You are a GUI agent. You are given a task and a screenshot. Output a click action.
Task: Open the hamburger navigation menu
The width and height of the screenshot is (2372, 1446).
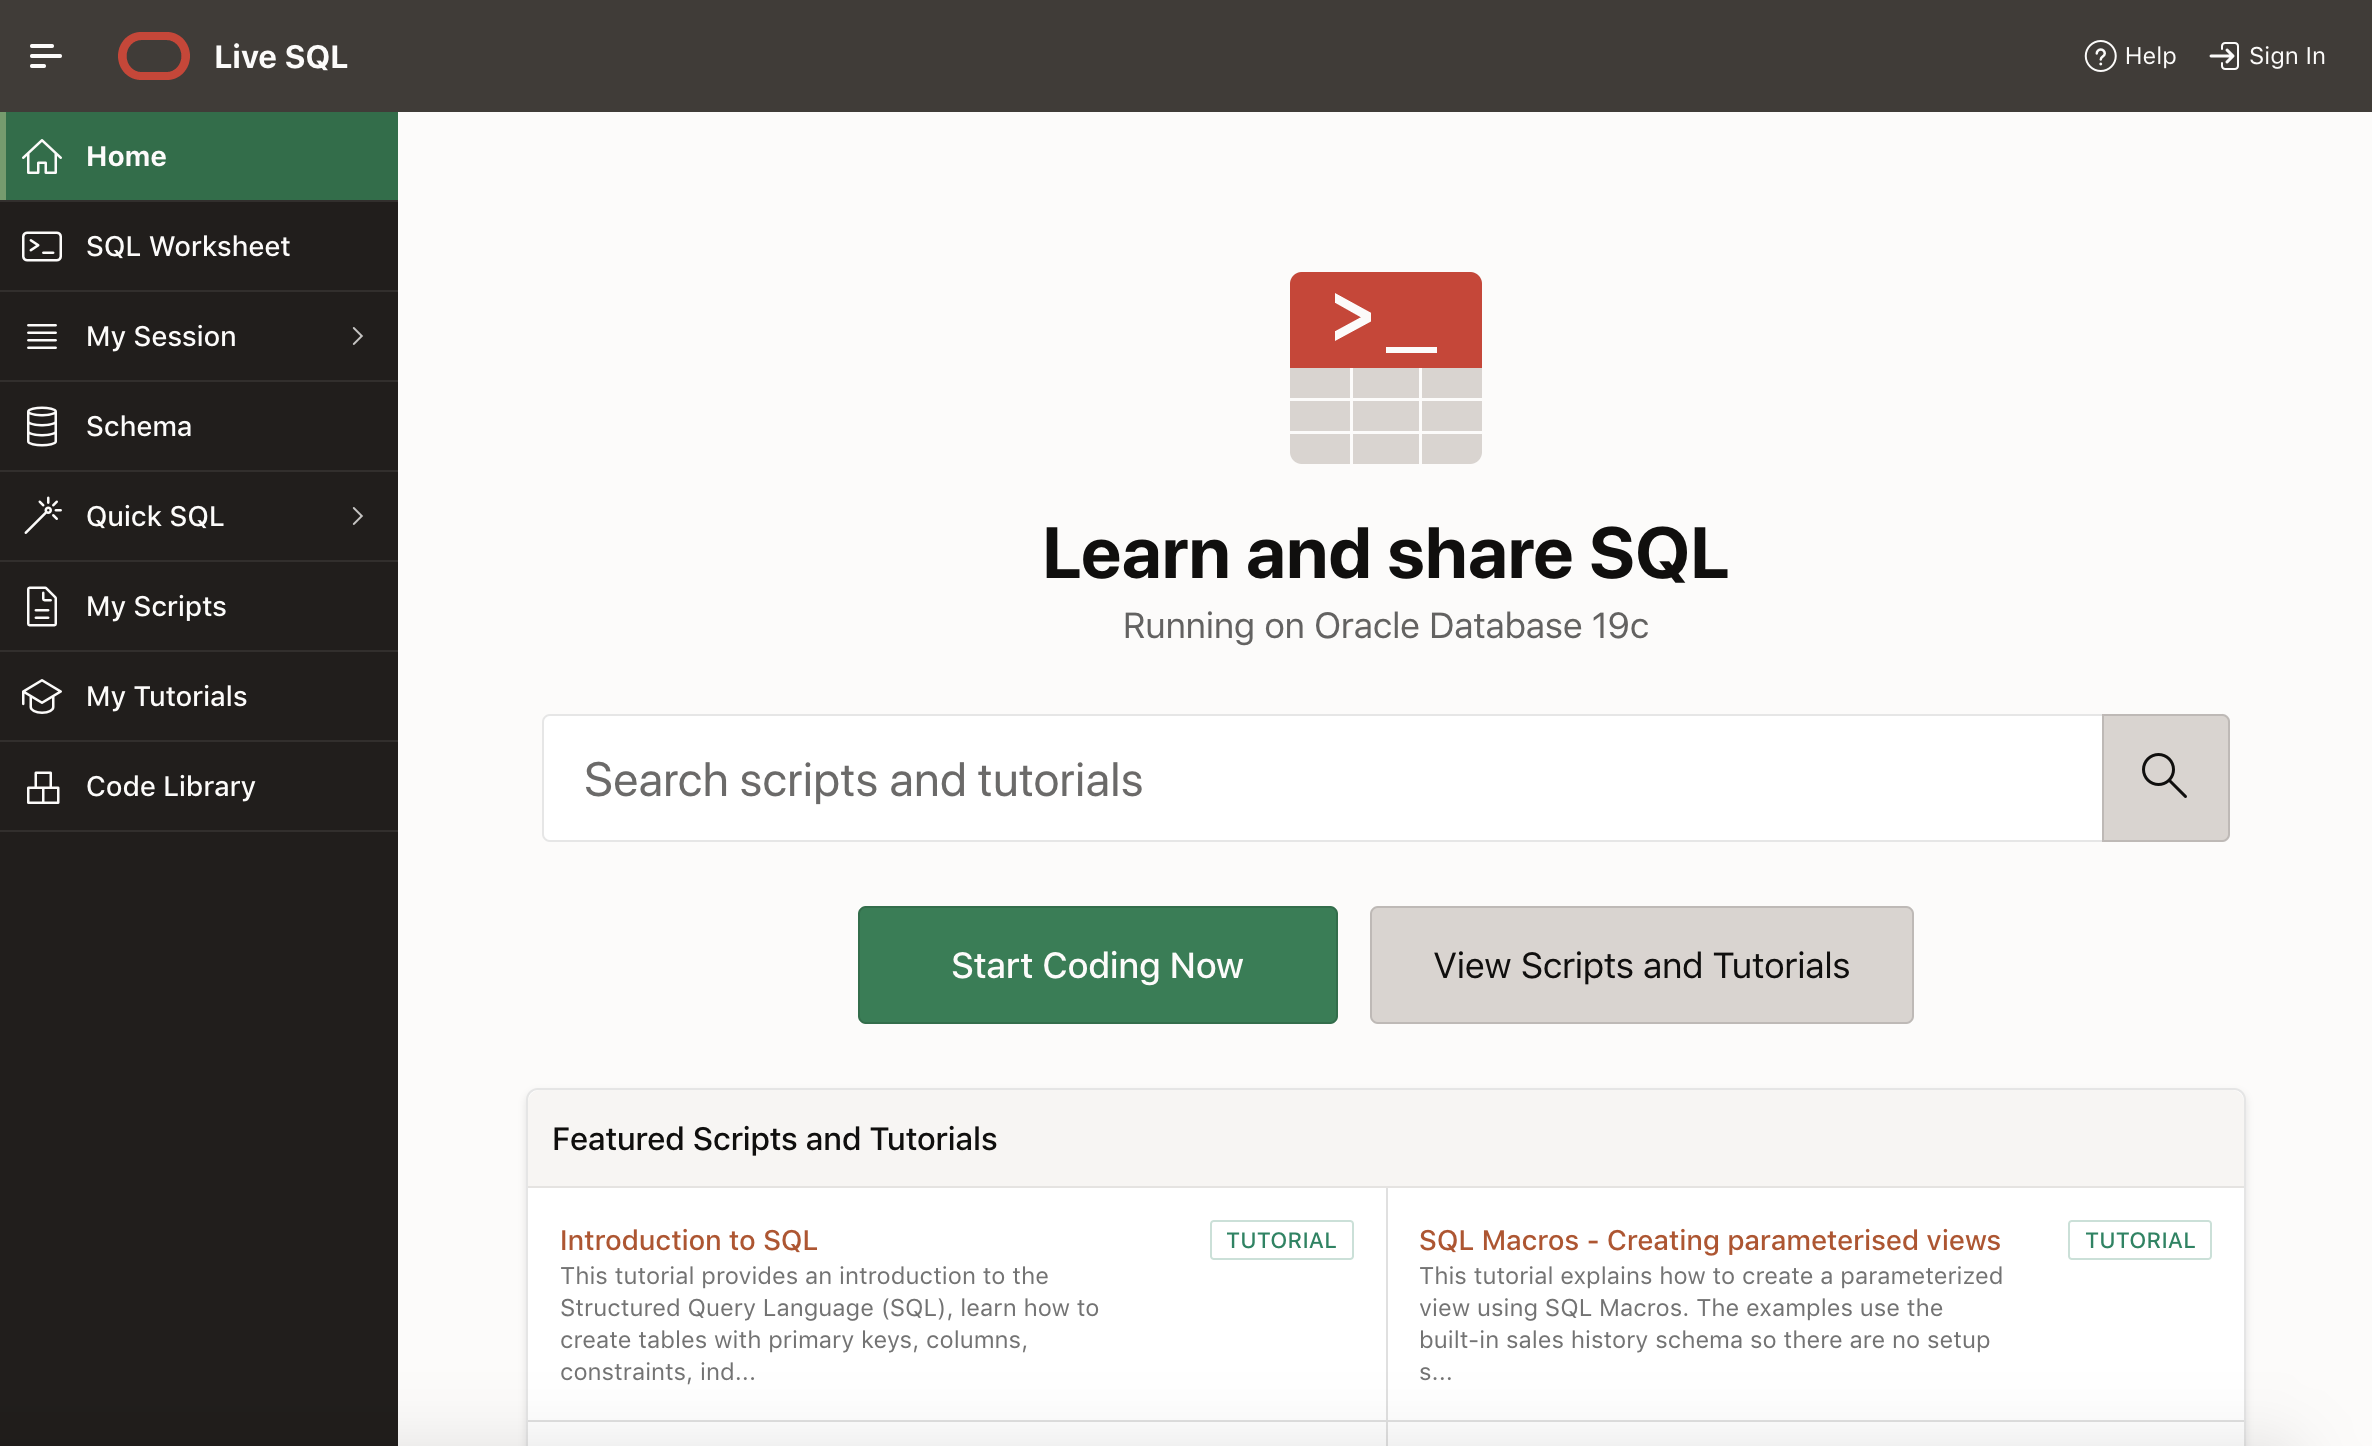coord(44,56)
